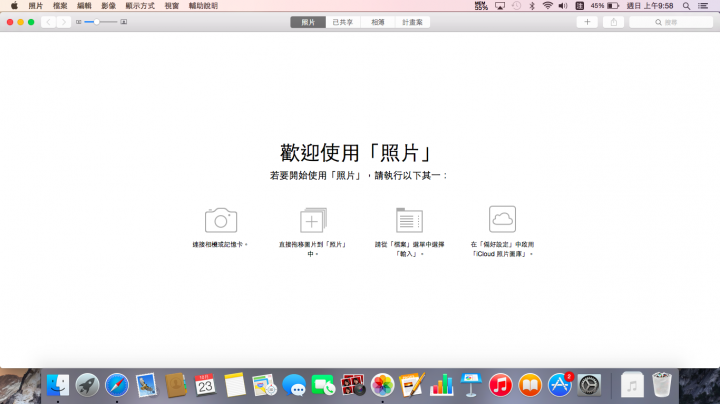The width and height of the screenshot is (720, 404).
Task: Open Notification Center icon
Action: [x=703, y=6]
